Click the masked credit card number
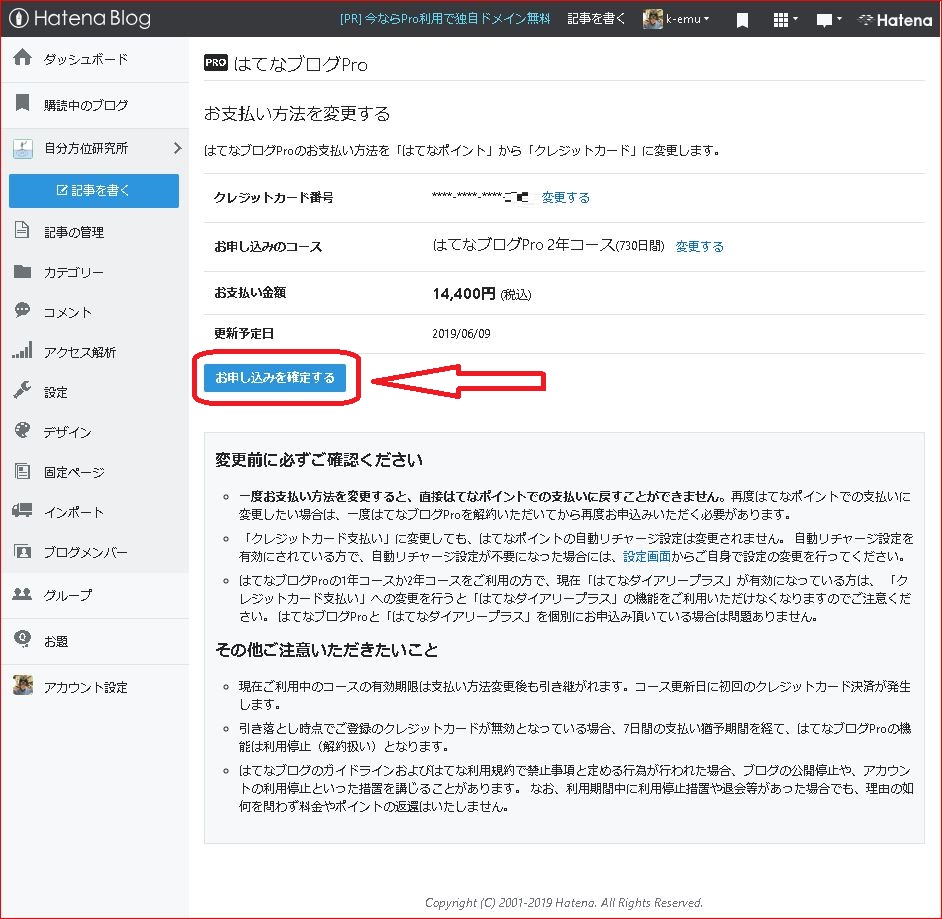This screenshot has height=919, width=942. (480, 196)
